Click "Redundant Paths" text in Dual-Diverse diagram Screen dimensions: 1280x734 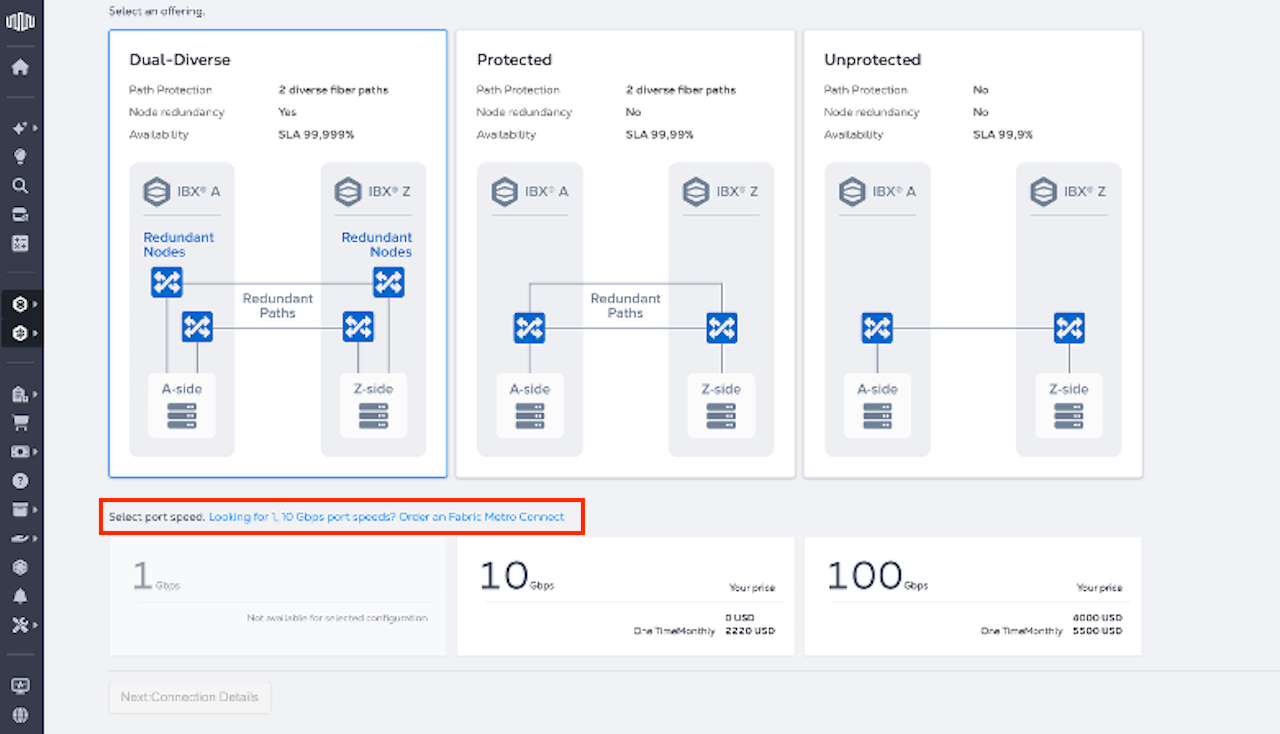[278, 306]
